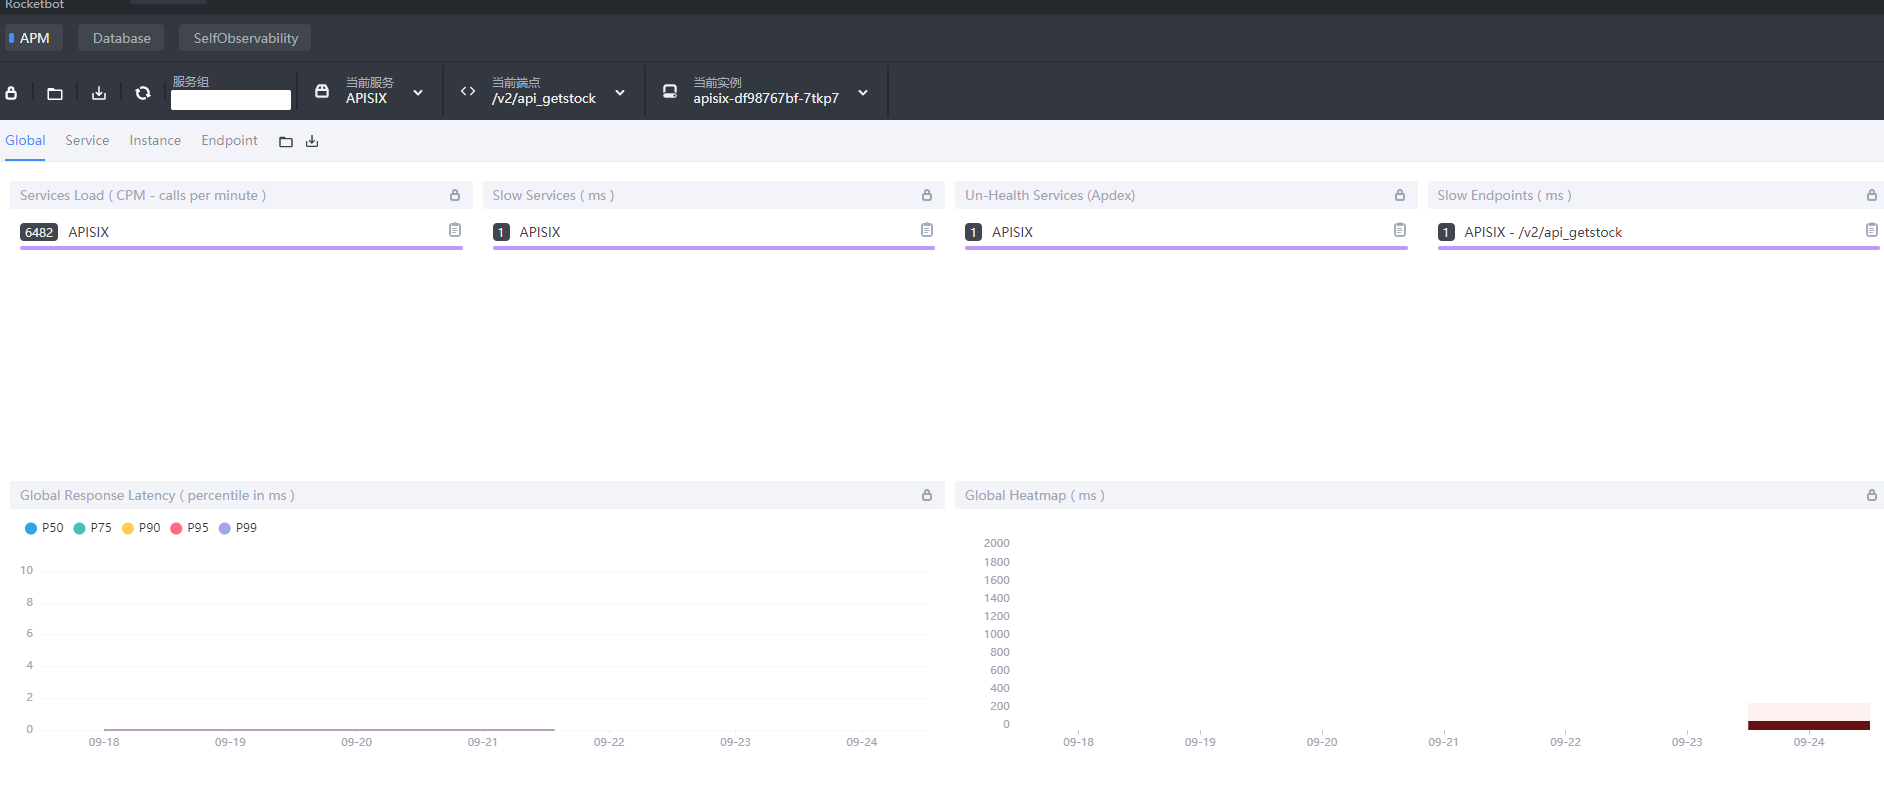Expand the apisix-df98767bf-7tkp7 instance dropdown
The image size is (1884, 802).
[x=863, y=93]
